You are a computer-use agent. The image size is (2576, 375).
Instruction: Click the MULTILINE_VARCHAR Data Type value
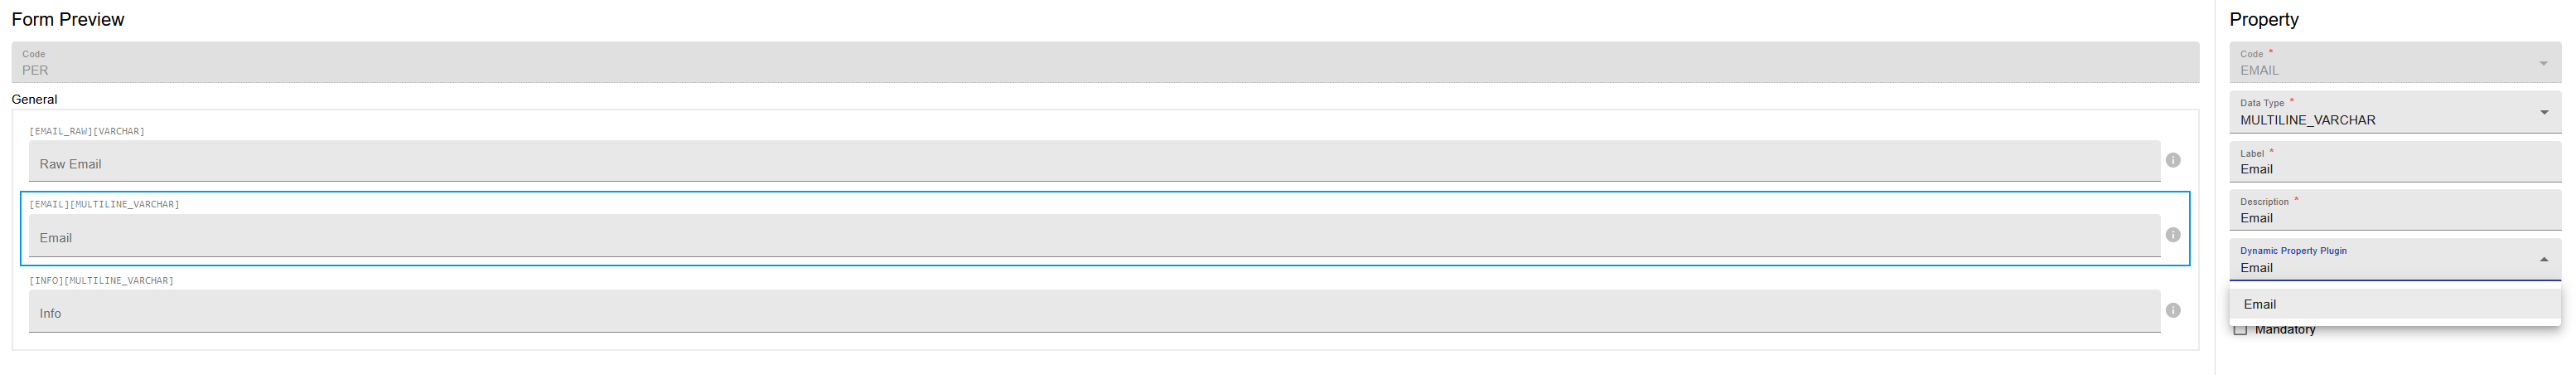coord(2307,120)
